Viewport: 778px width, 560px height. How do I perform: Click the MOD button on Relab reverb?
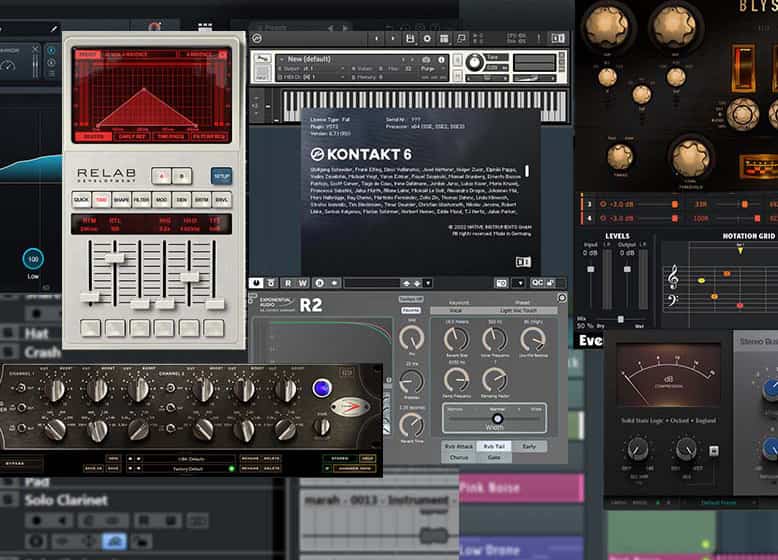click(x=162, y=200)
